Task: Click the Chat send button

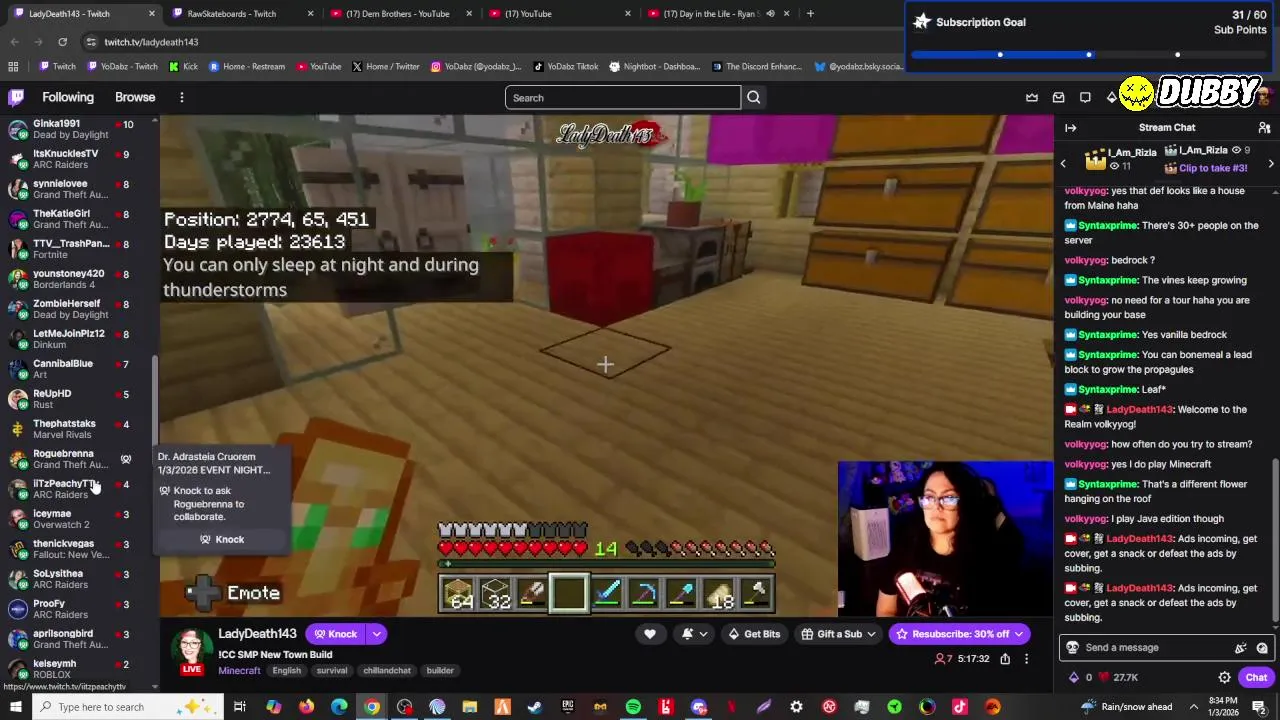Action: click(x=1256, y=677)
